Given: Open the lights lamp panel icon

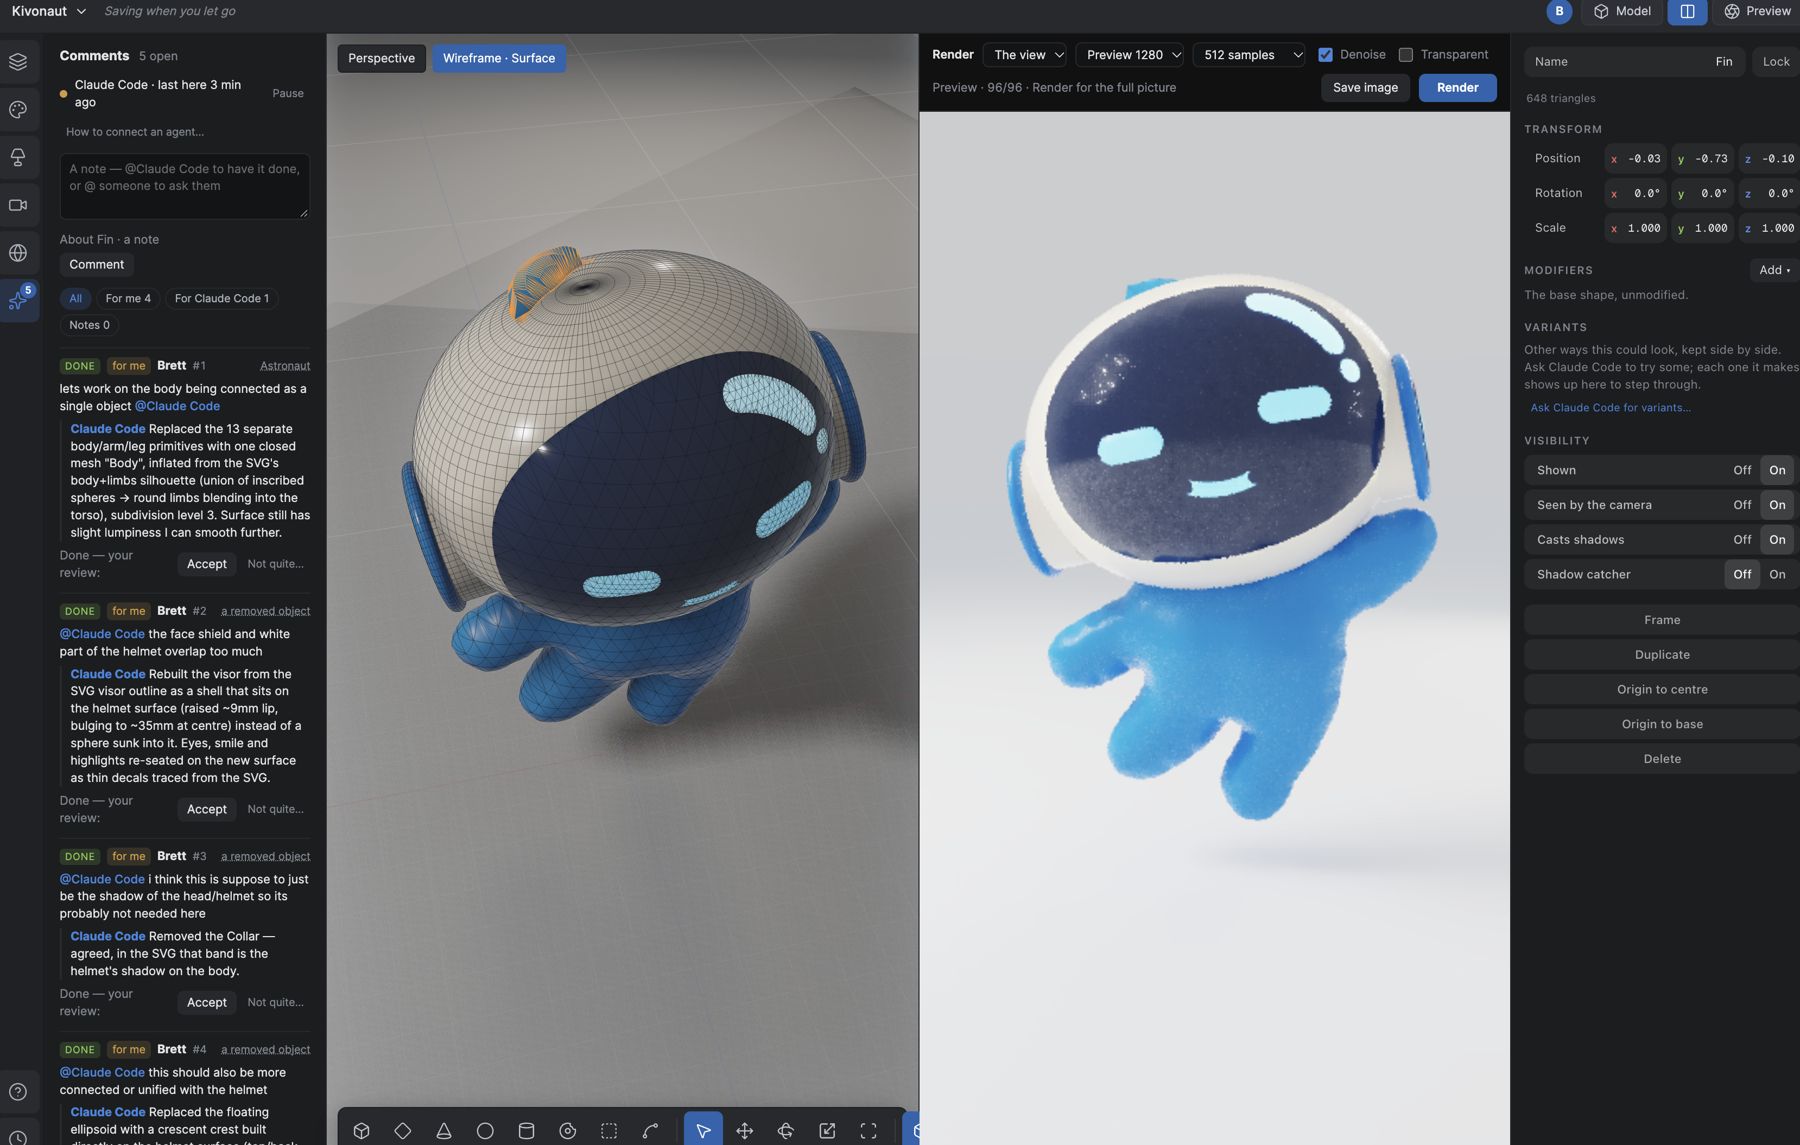Looking at the screenshot, I should pyautogui.click(x=18, y=157).
